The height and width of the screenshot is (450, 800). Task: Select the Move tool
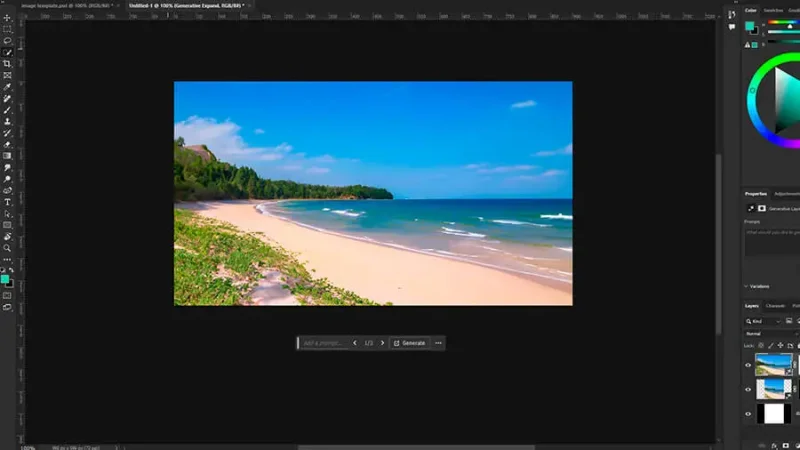click(7, 18)
